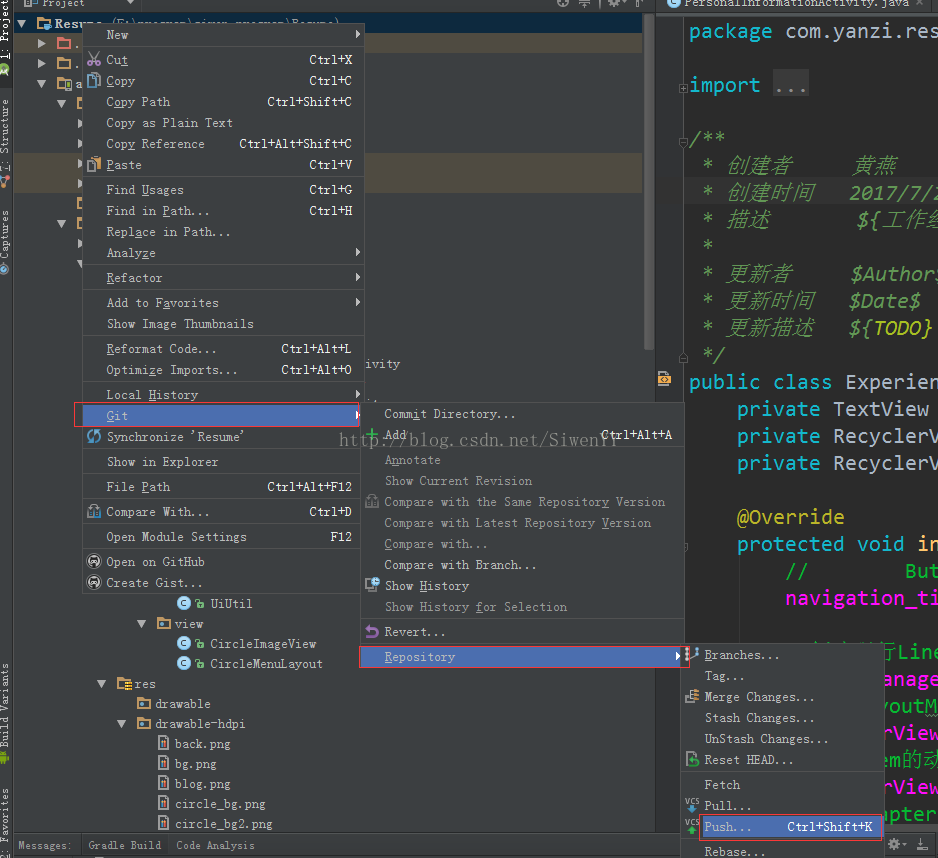938x858 pixels.
Task: Click the gutter layout-file icon beside class declaration
Action: [x=664, y=379]
